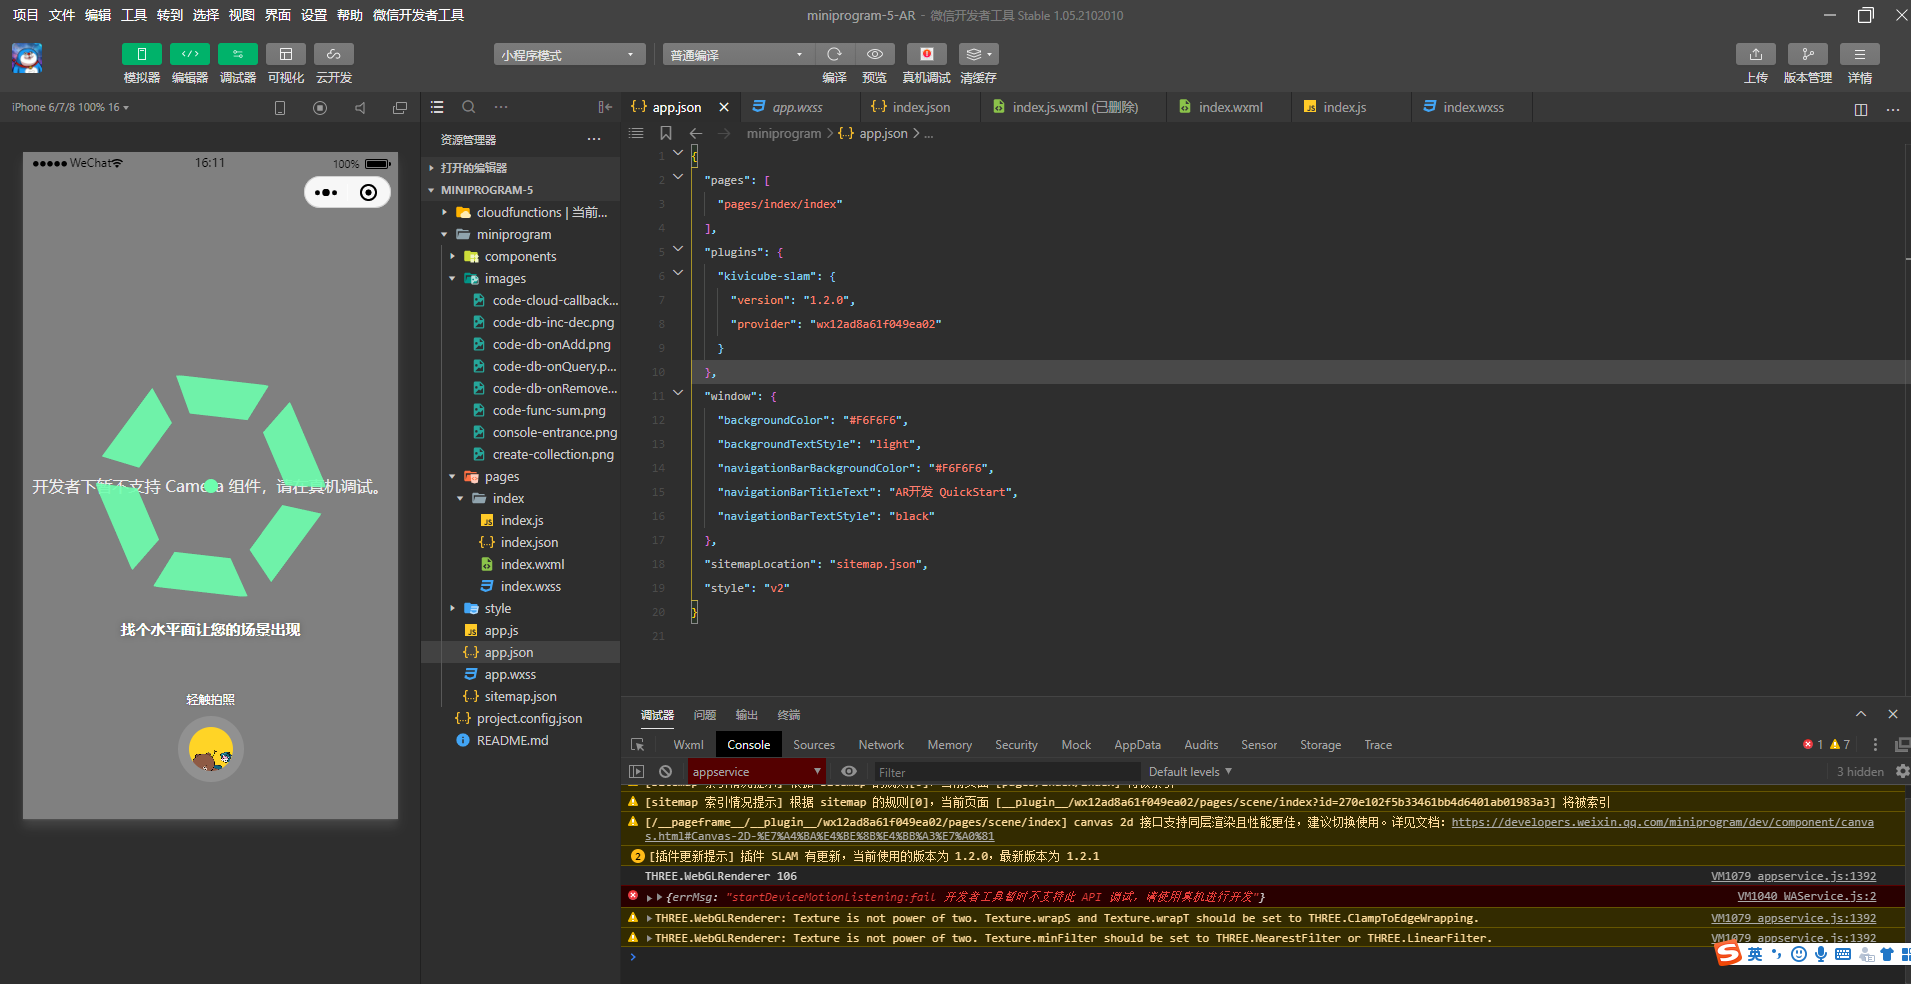Open the appservice context dropdown
The width and height of the screenshot is (1911, 984).
(x=756, y=772)
